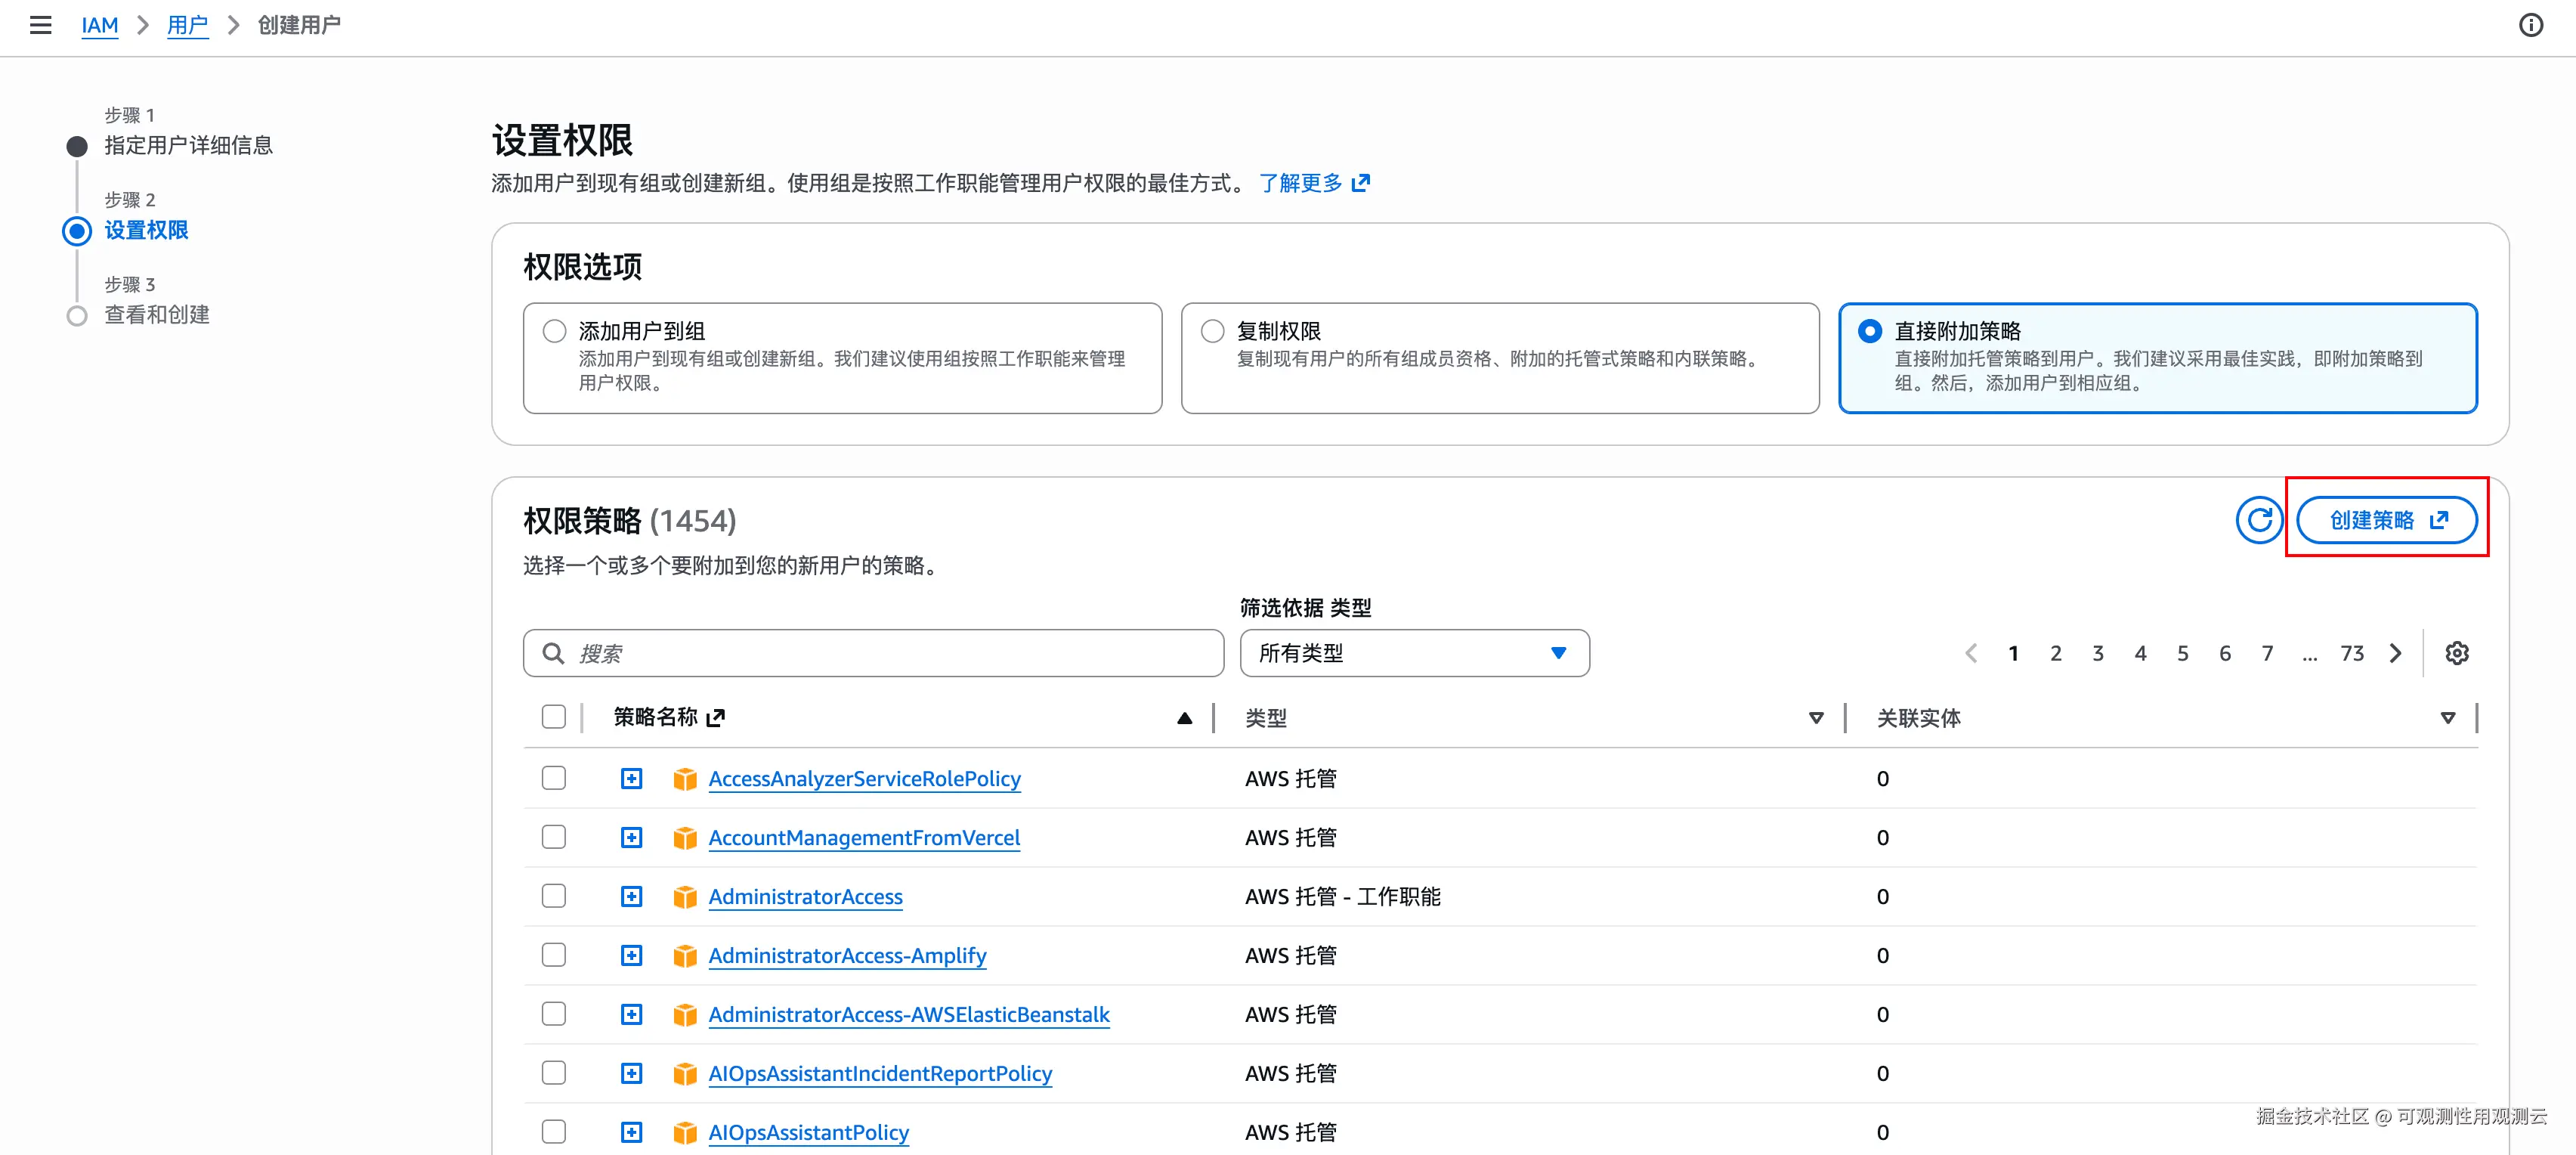Click the 创建策略 button
This screenshot has width=2576, height=1155.
pyautogui.click(x=2386, y=520)
